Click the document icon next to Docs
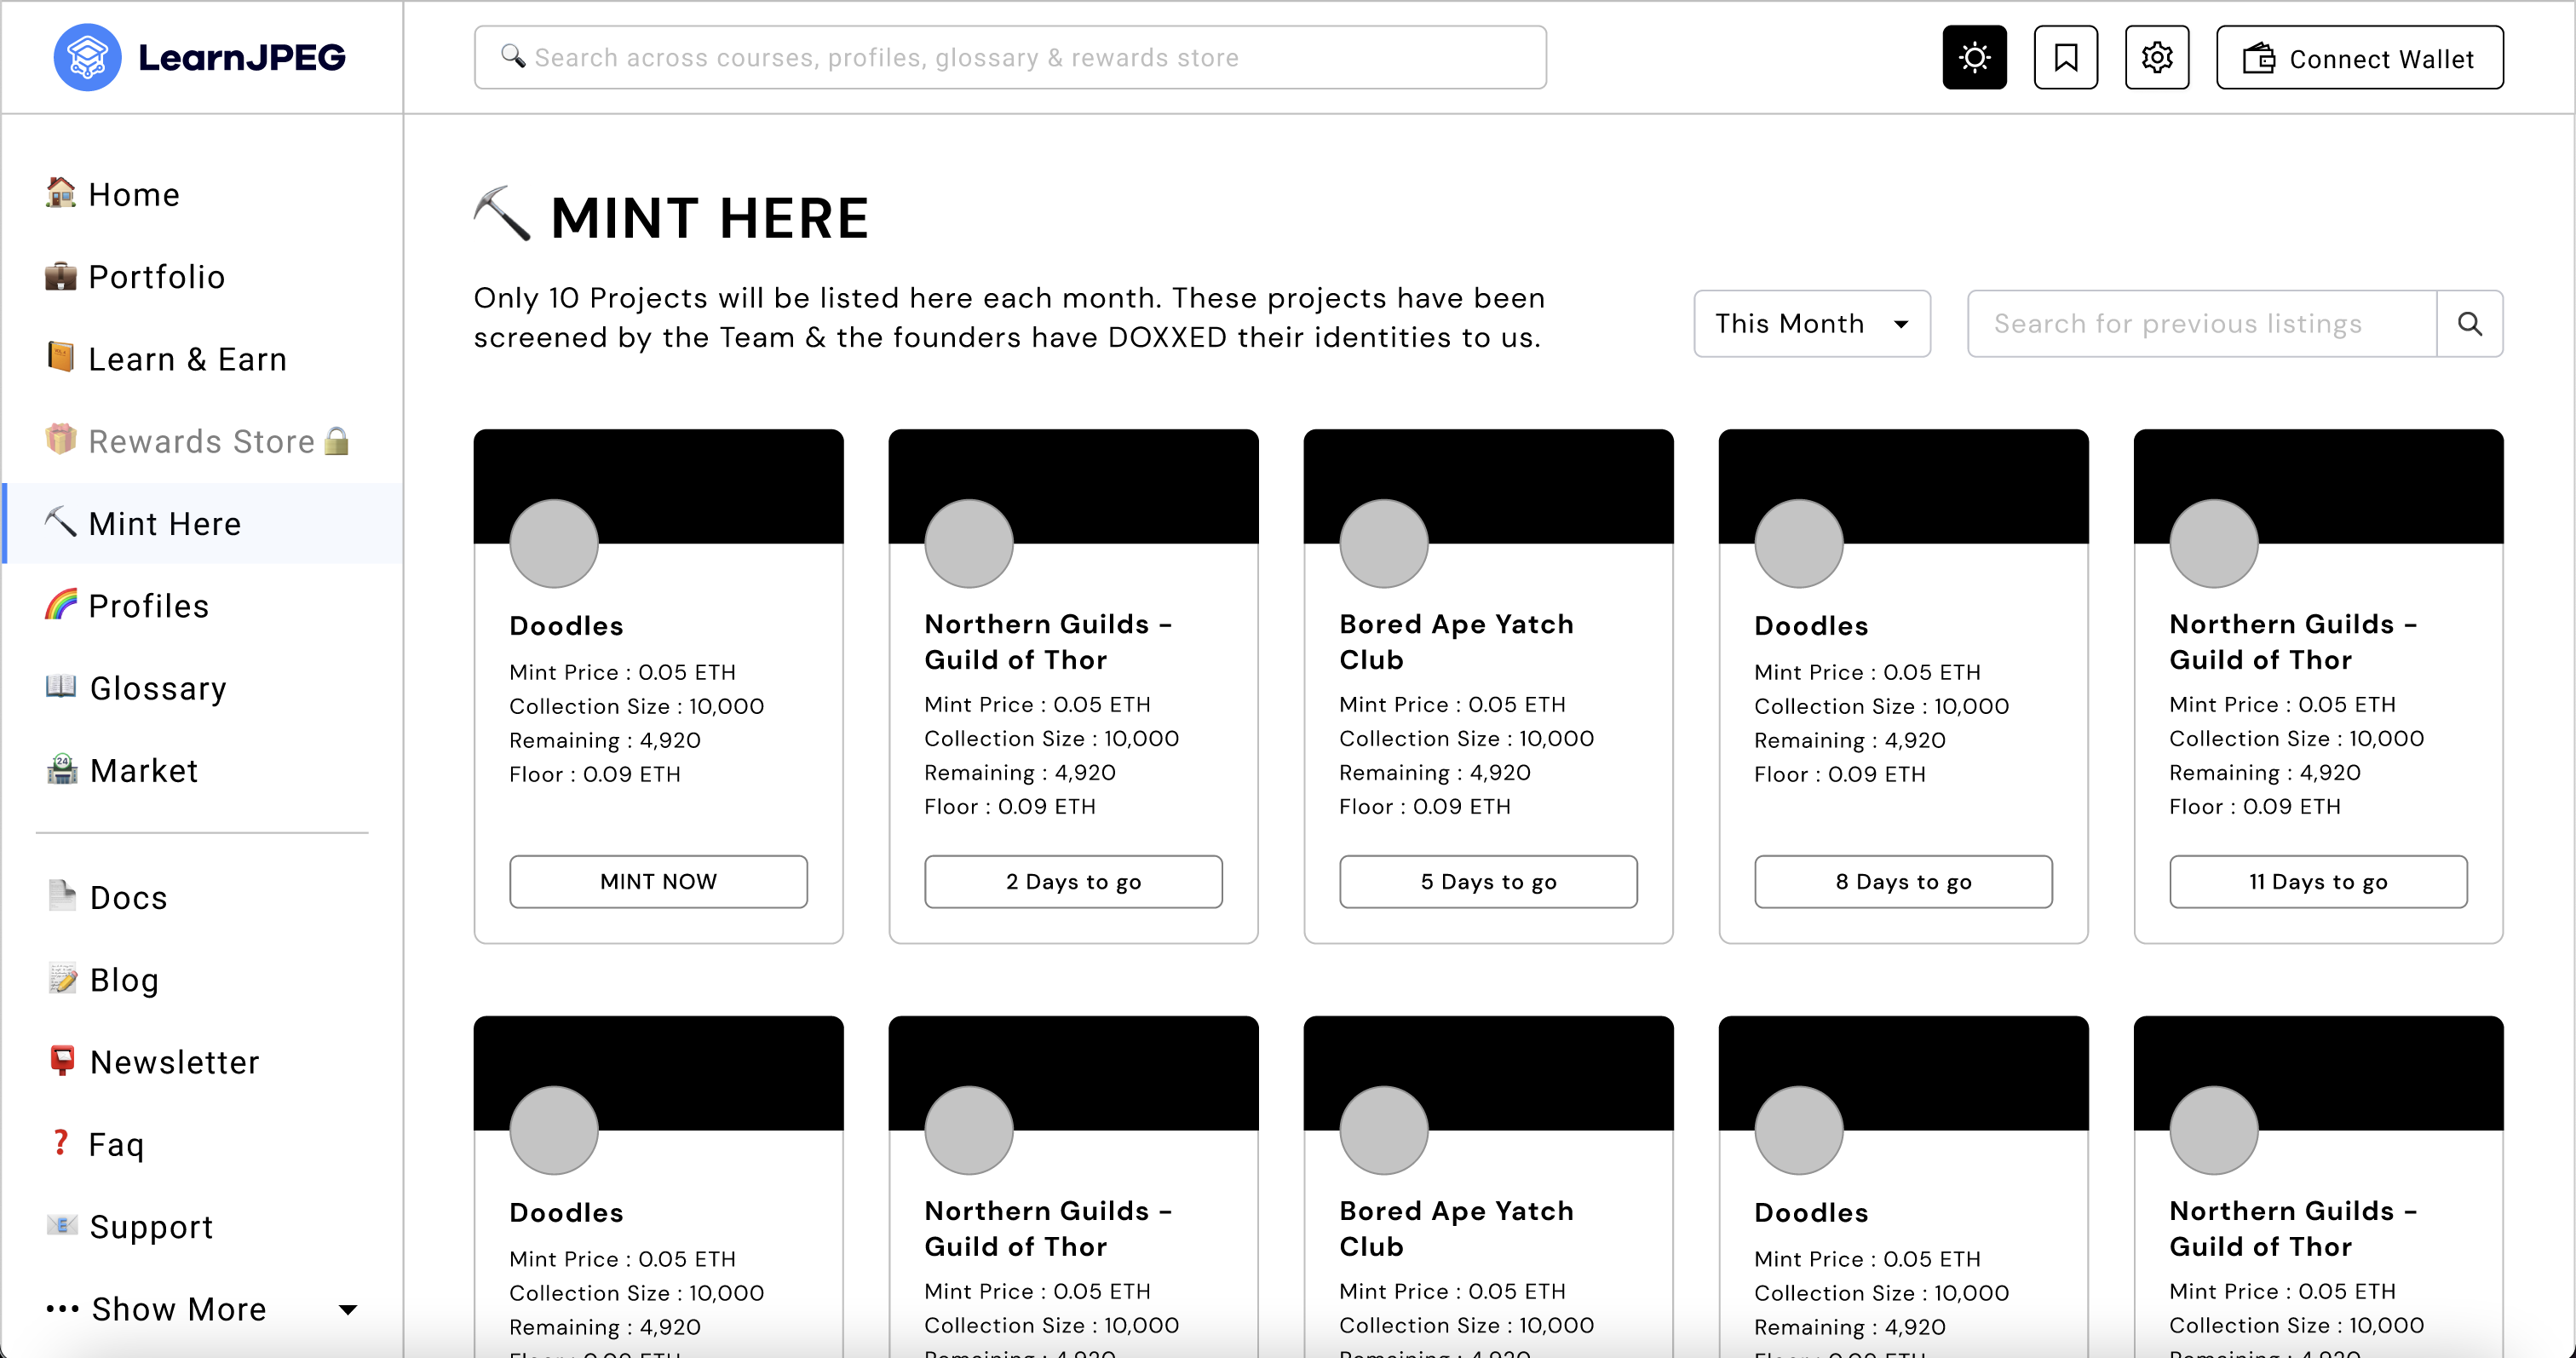The height and width of the screenshot is (1358, 2576). coord(61,895)
